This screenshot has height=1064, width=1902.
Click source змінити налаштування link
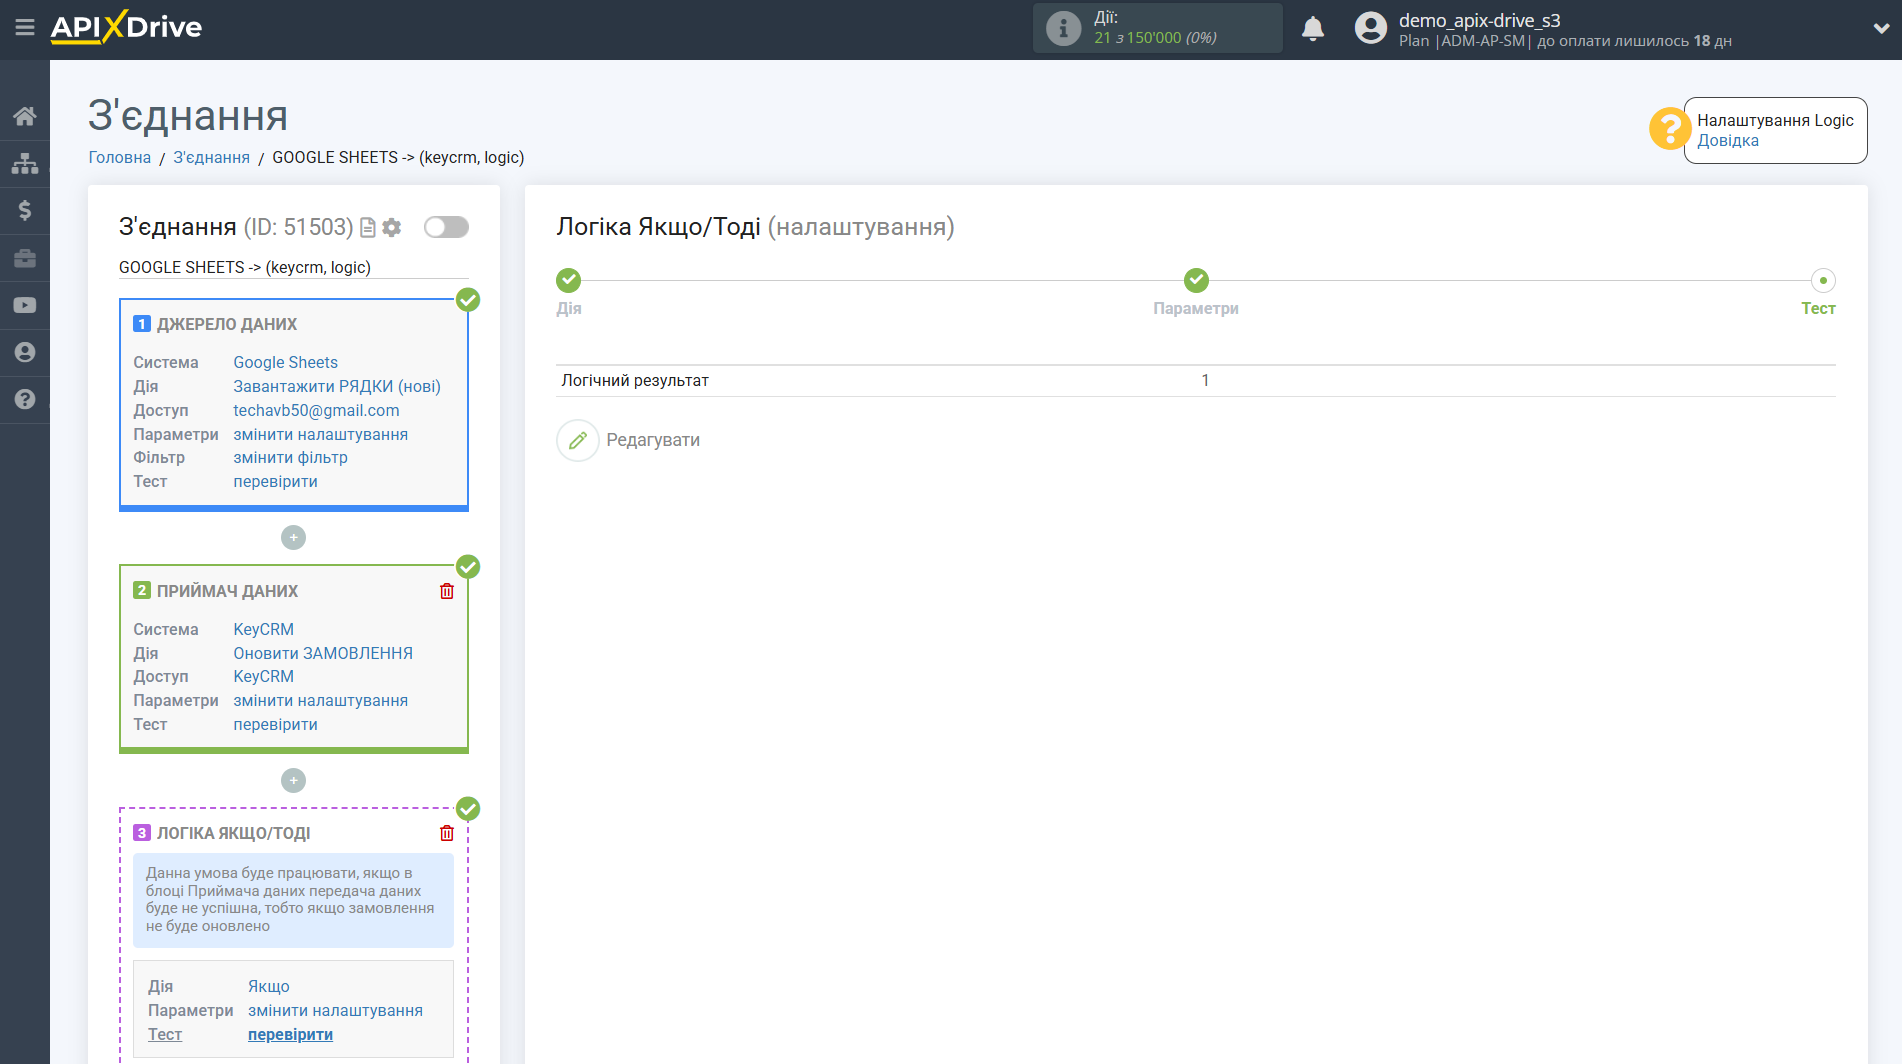point(320,434)
